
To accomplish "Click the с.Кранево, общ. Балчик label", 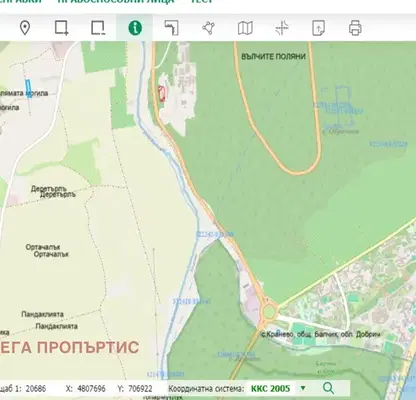I will pyautogui.click(x=320, y=334).
